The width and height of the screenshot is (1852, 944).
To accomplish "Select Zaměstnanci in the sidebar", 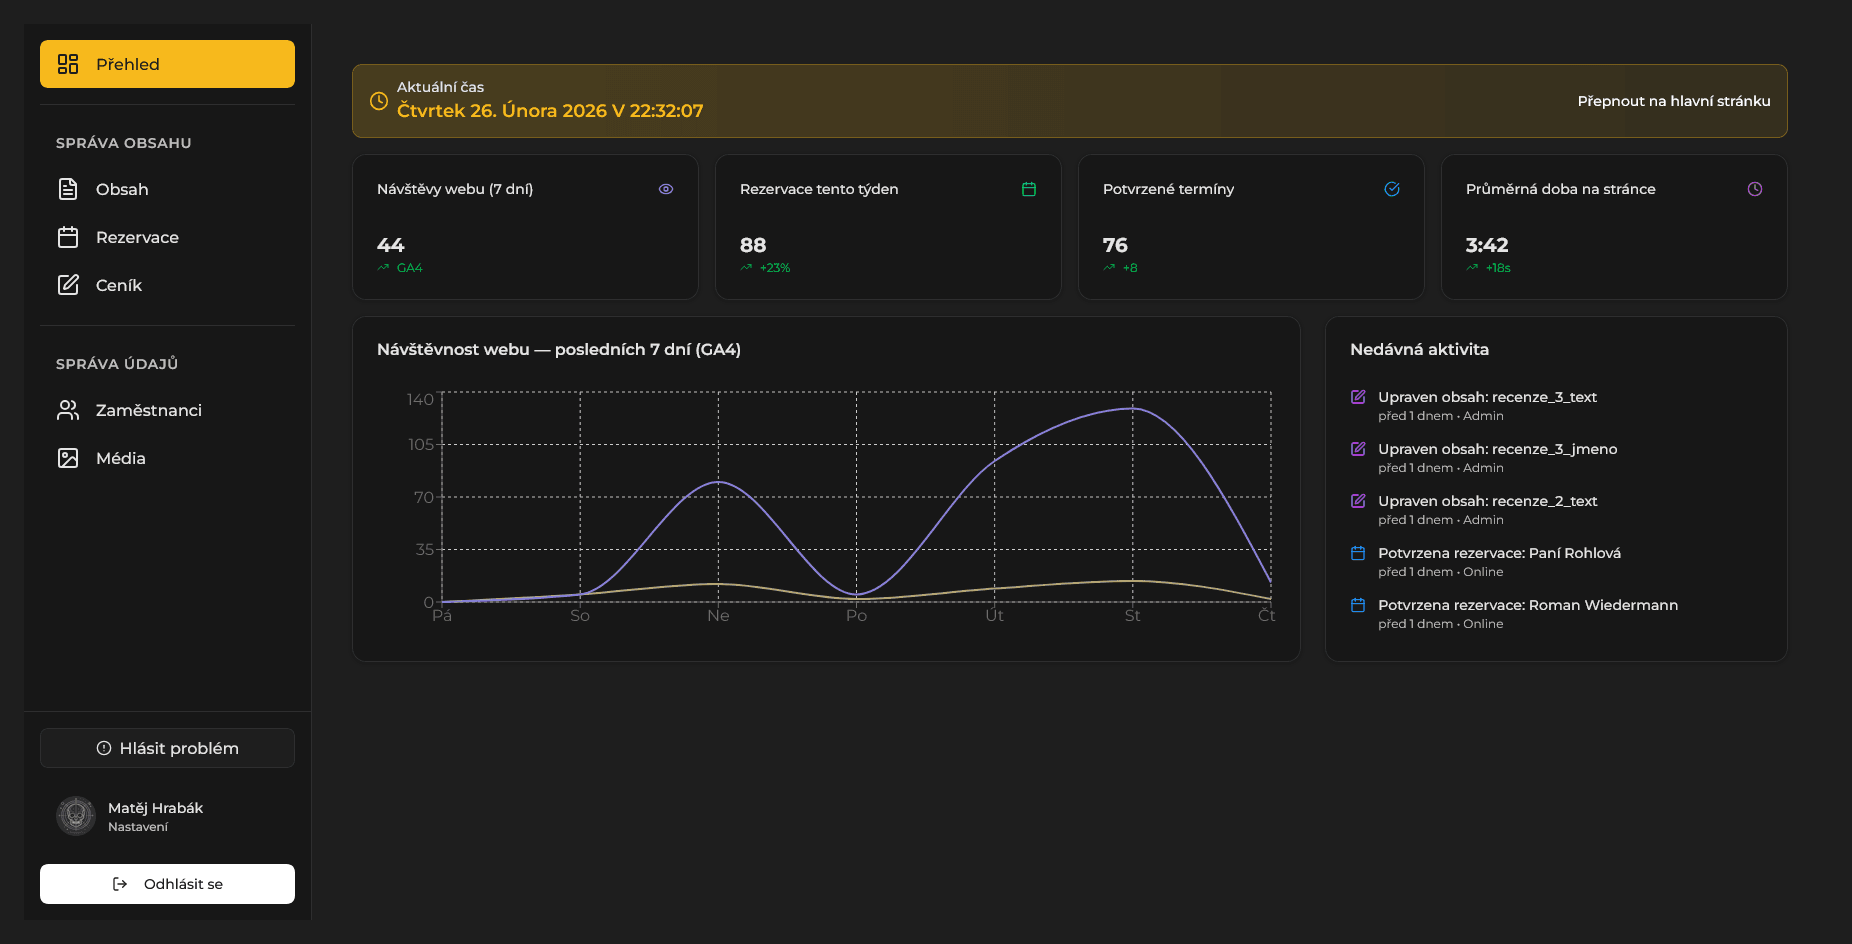I will tap(148, 410).
